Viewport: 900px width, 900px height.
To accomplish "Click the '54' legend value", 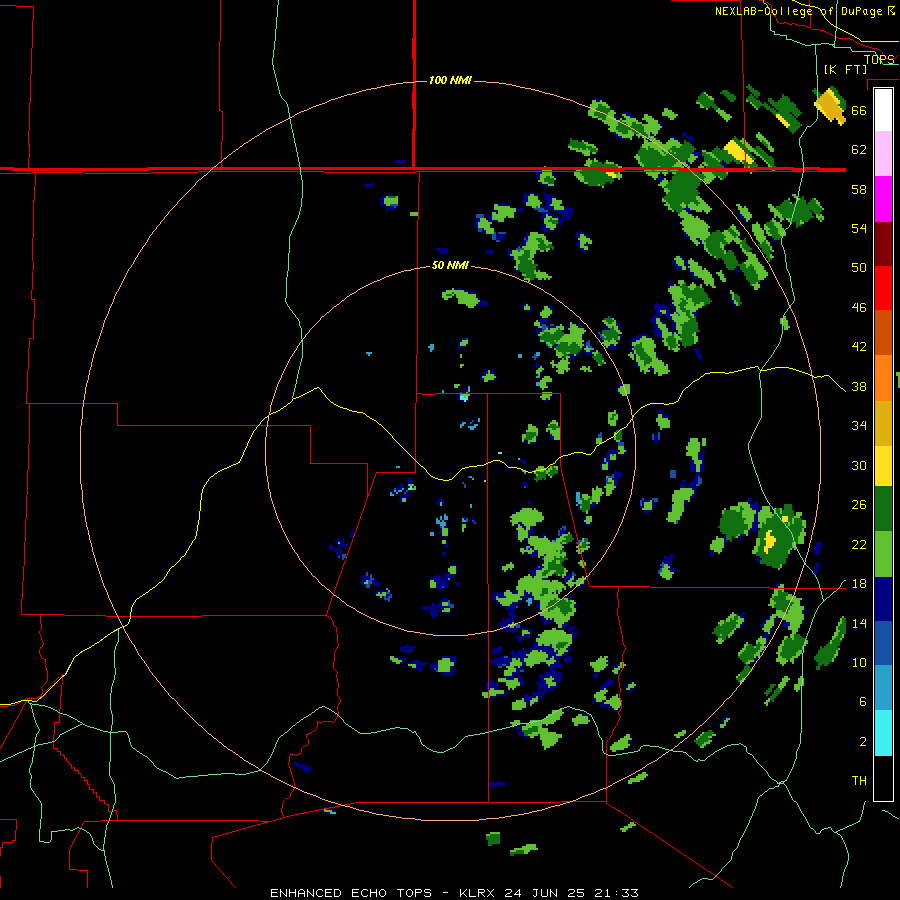I will point(859,228).
